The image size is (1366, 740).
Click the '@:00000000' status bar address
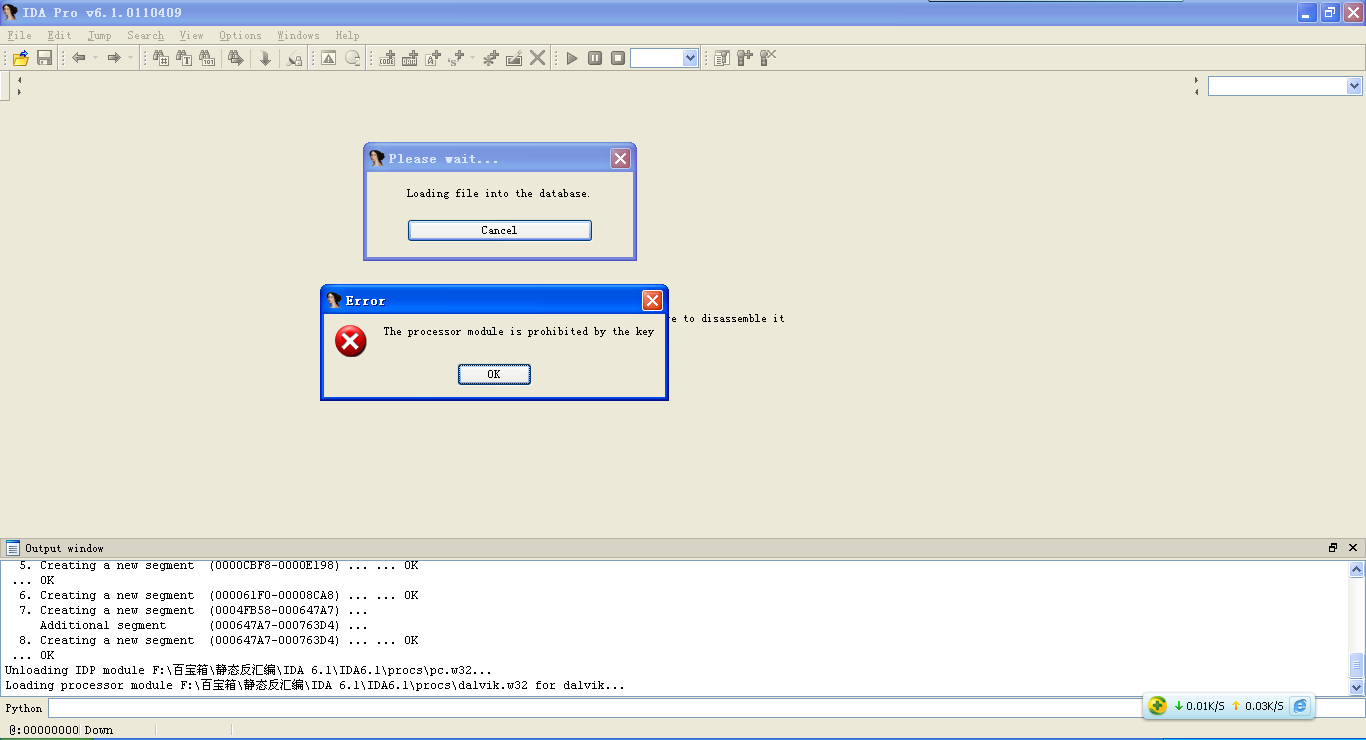(44, 730)
